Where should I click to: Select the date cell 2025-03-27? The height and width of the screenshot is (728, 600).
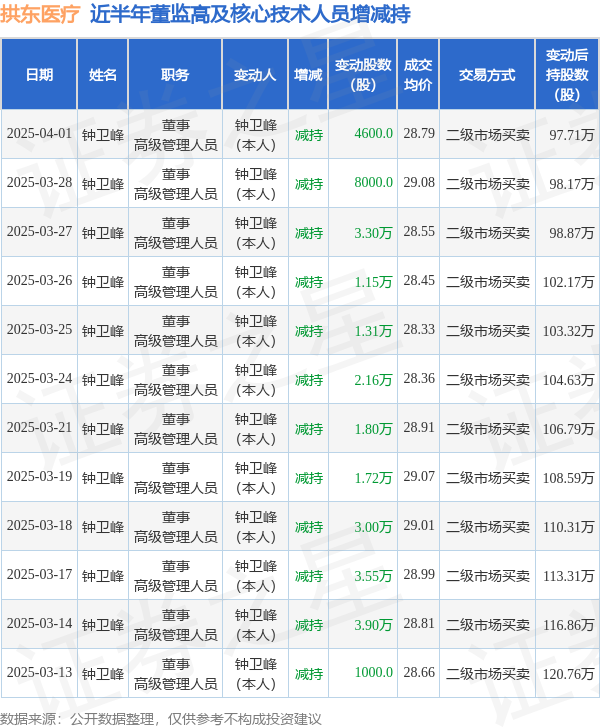[39, 232]
